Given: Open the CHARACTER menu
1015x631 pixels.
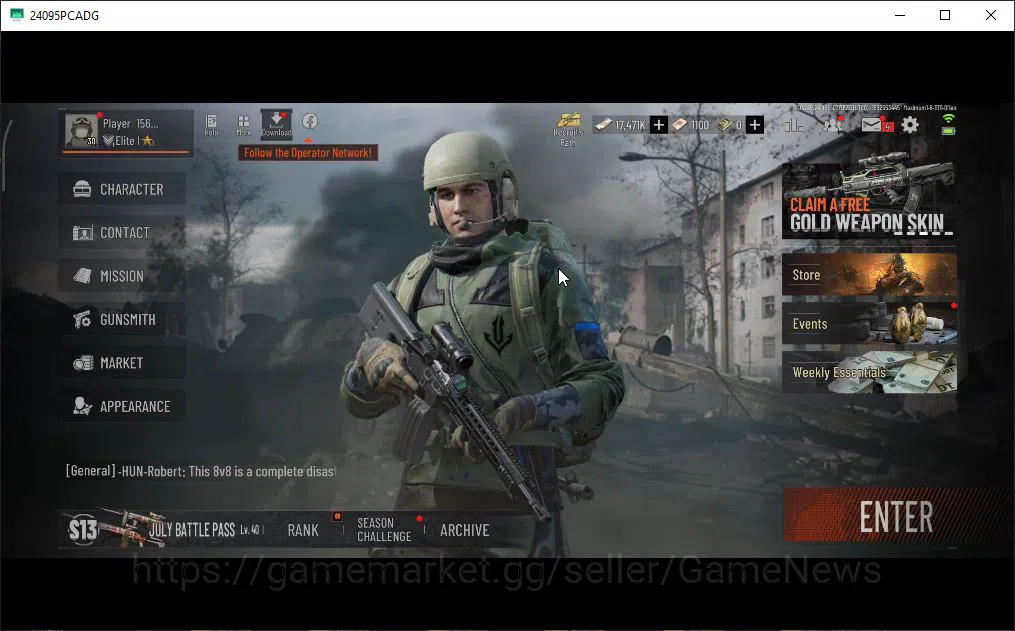Looking at the screenshot, I should pos(122,189).
